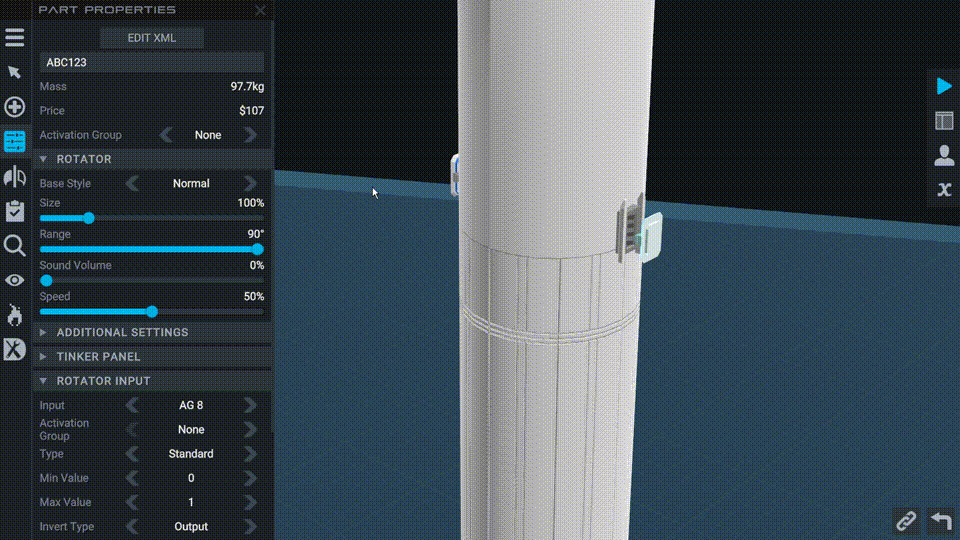Click the Edit XML button
The width and height of the screenshot is (960, 540).
click(x=151, y=38)
